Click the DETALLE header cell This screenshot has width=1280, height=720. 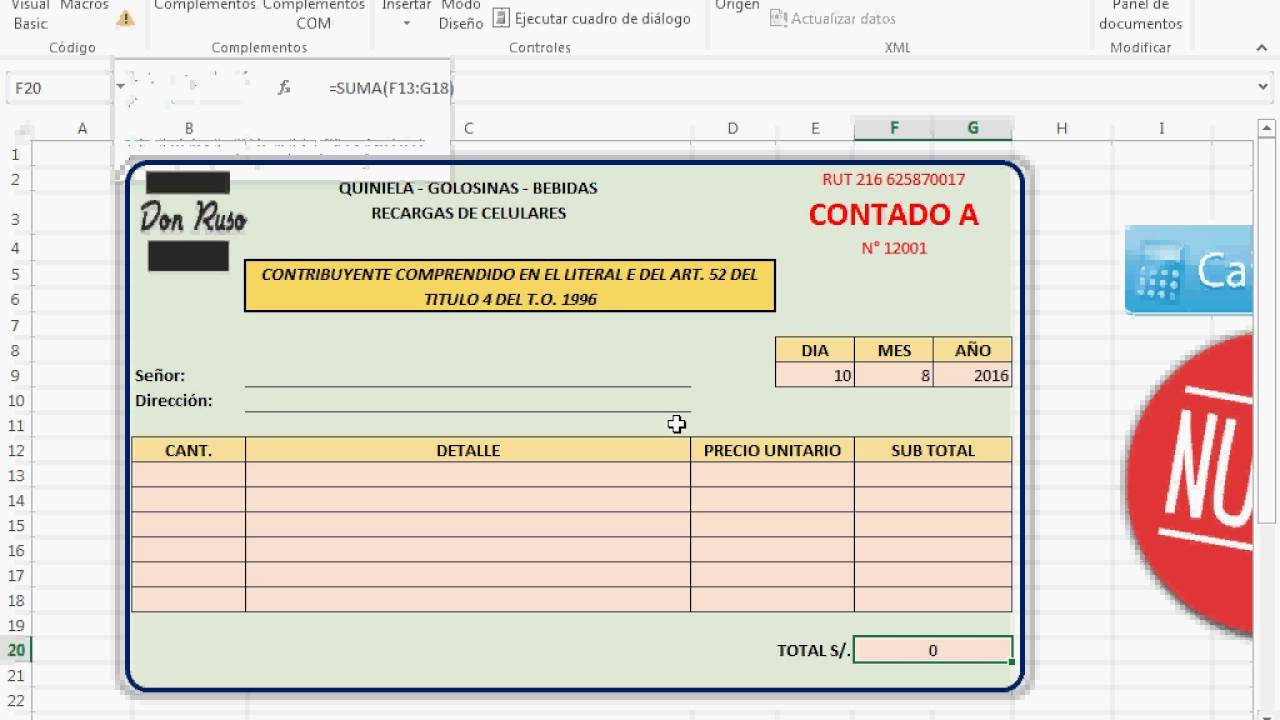[468, 450]
